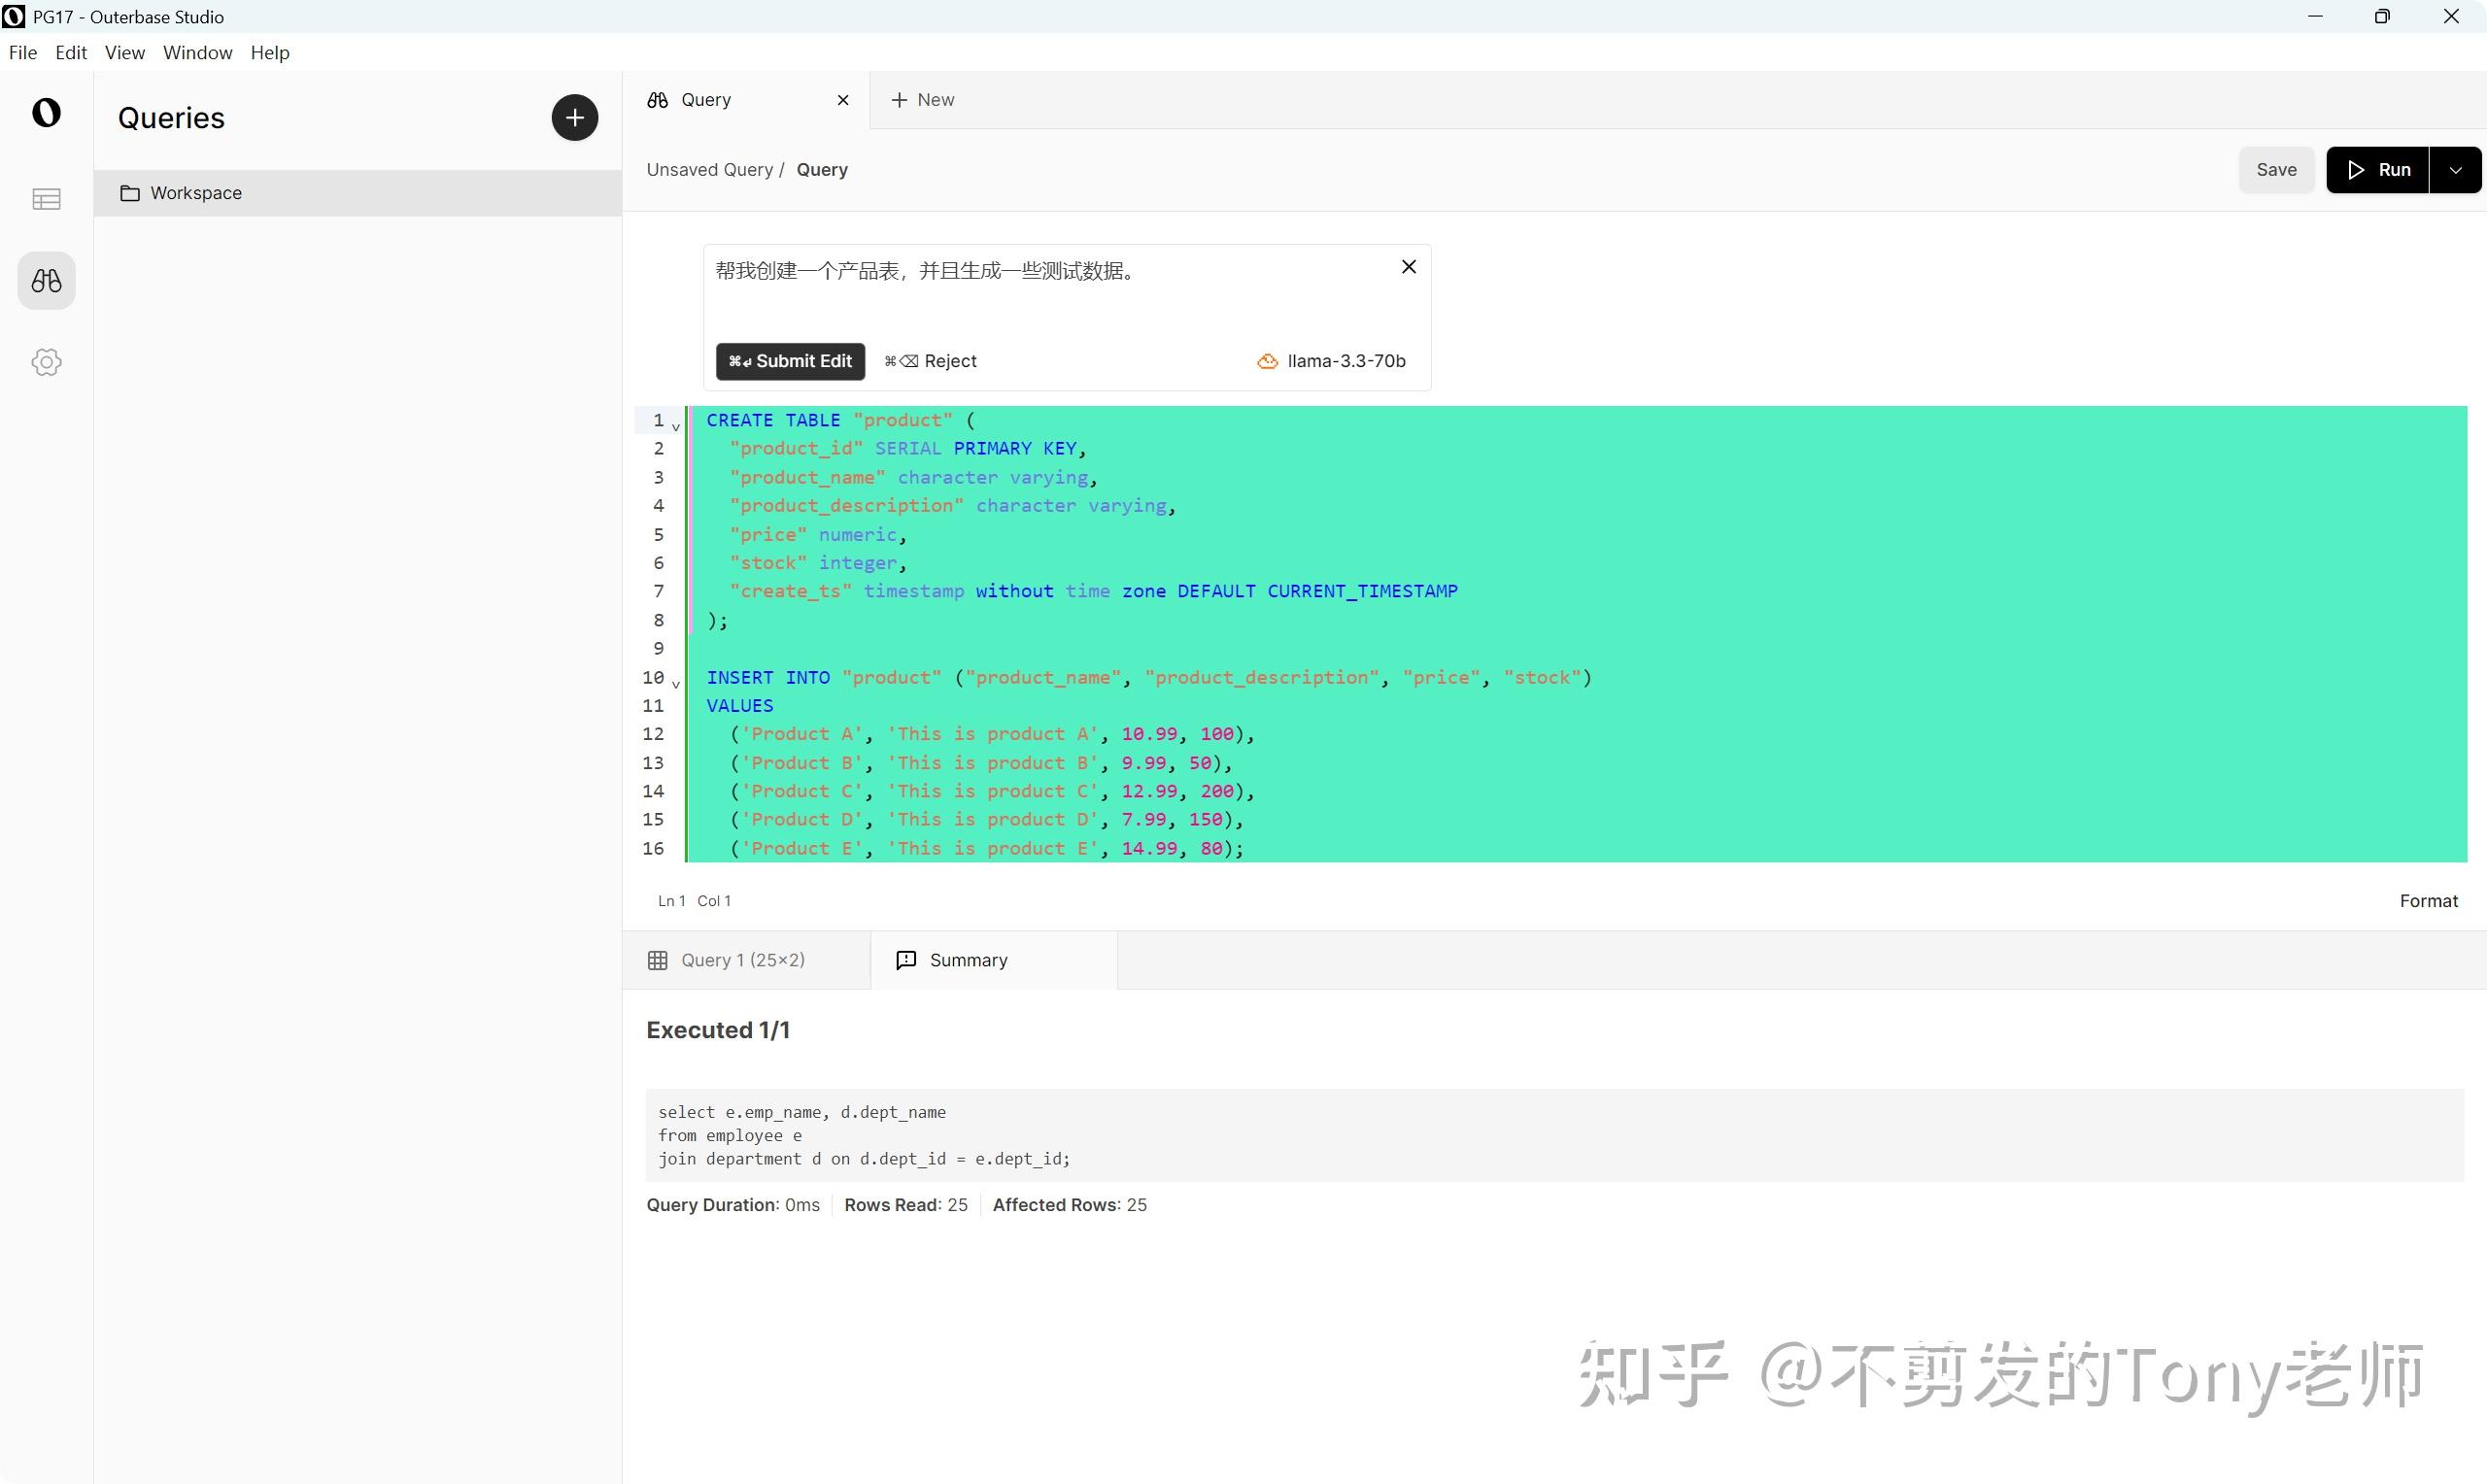Open the Help menu
Viewport: 2487px width, 1484px height.
tap(270, 52)
